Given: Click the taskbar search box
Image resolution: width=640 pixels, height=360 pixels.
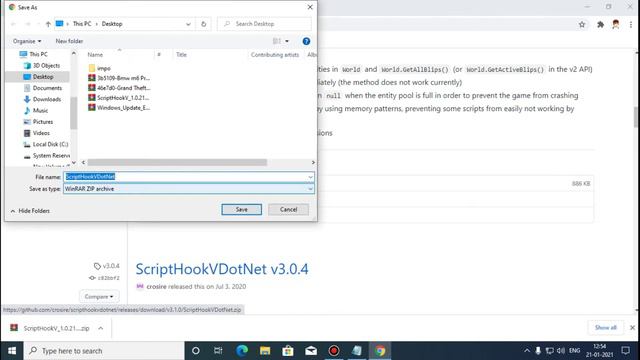Looking at the screenshot, I should [104, 351].
